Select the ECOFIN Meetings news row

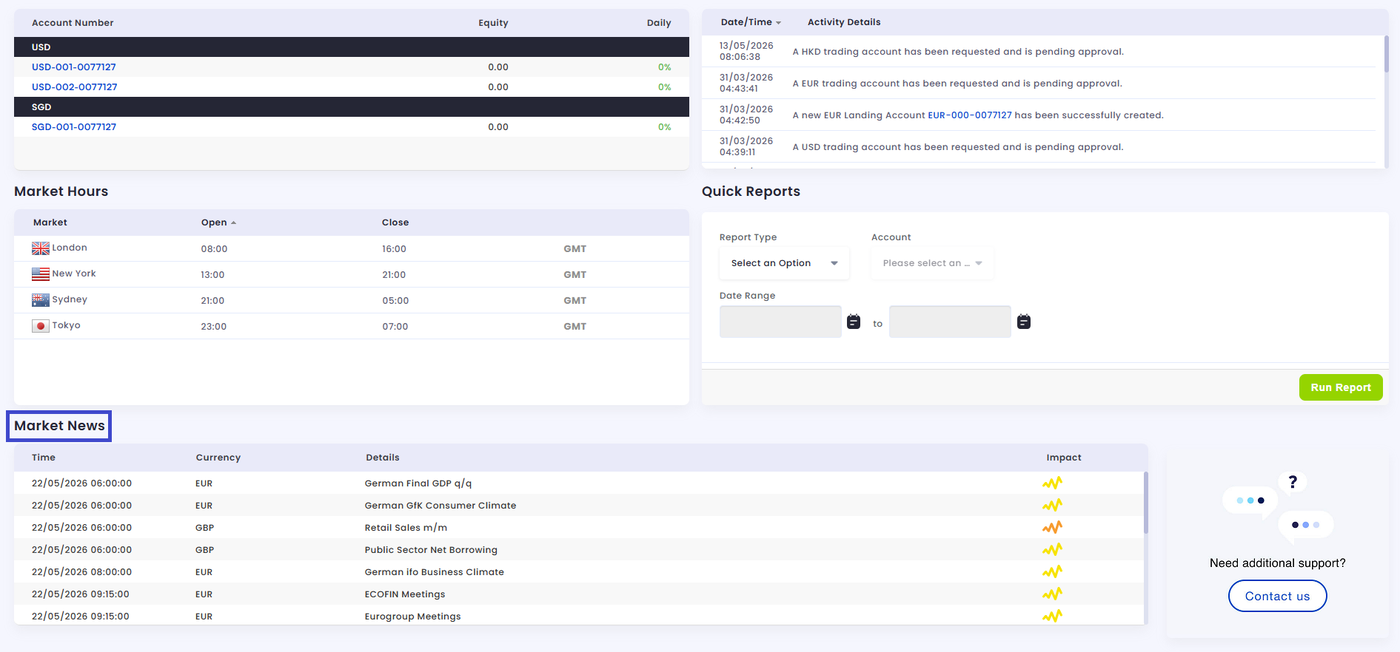[580, 593]
